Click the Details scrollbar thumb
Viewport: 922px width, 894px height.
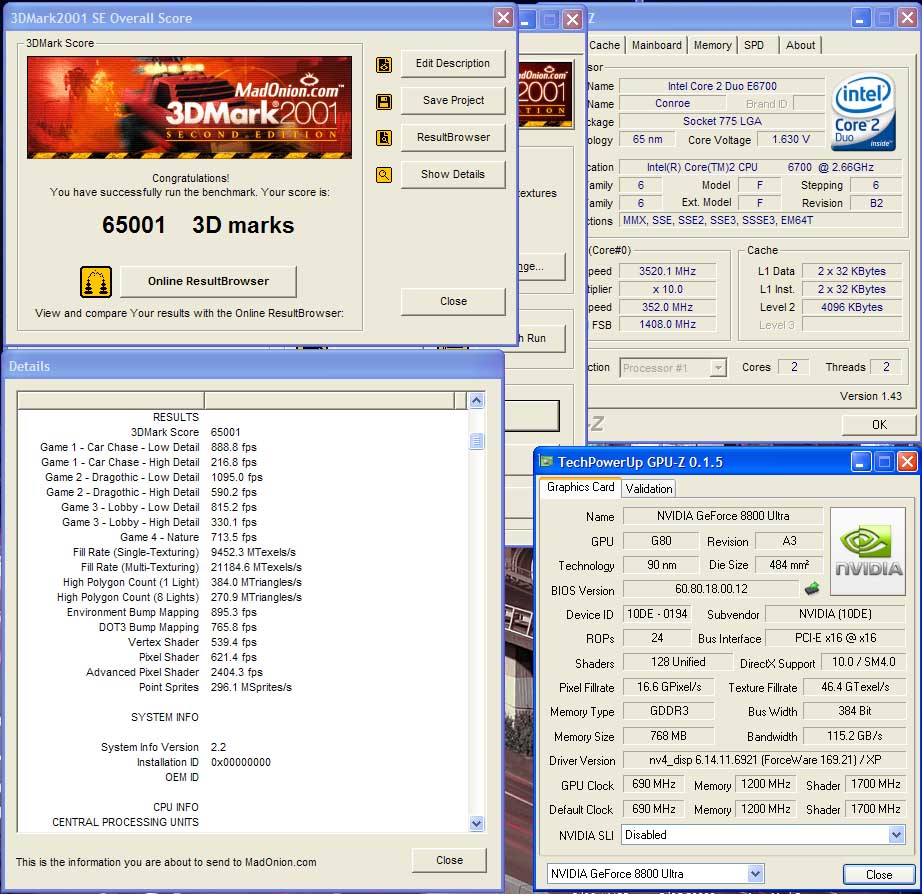(x=476, y=441)
